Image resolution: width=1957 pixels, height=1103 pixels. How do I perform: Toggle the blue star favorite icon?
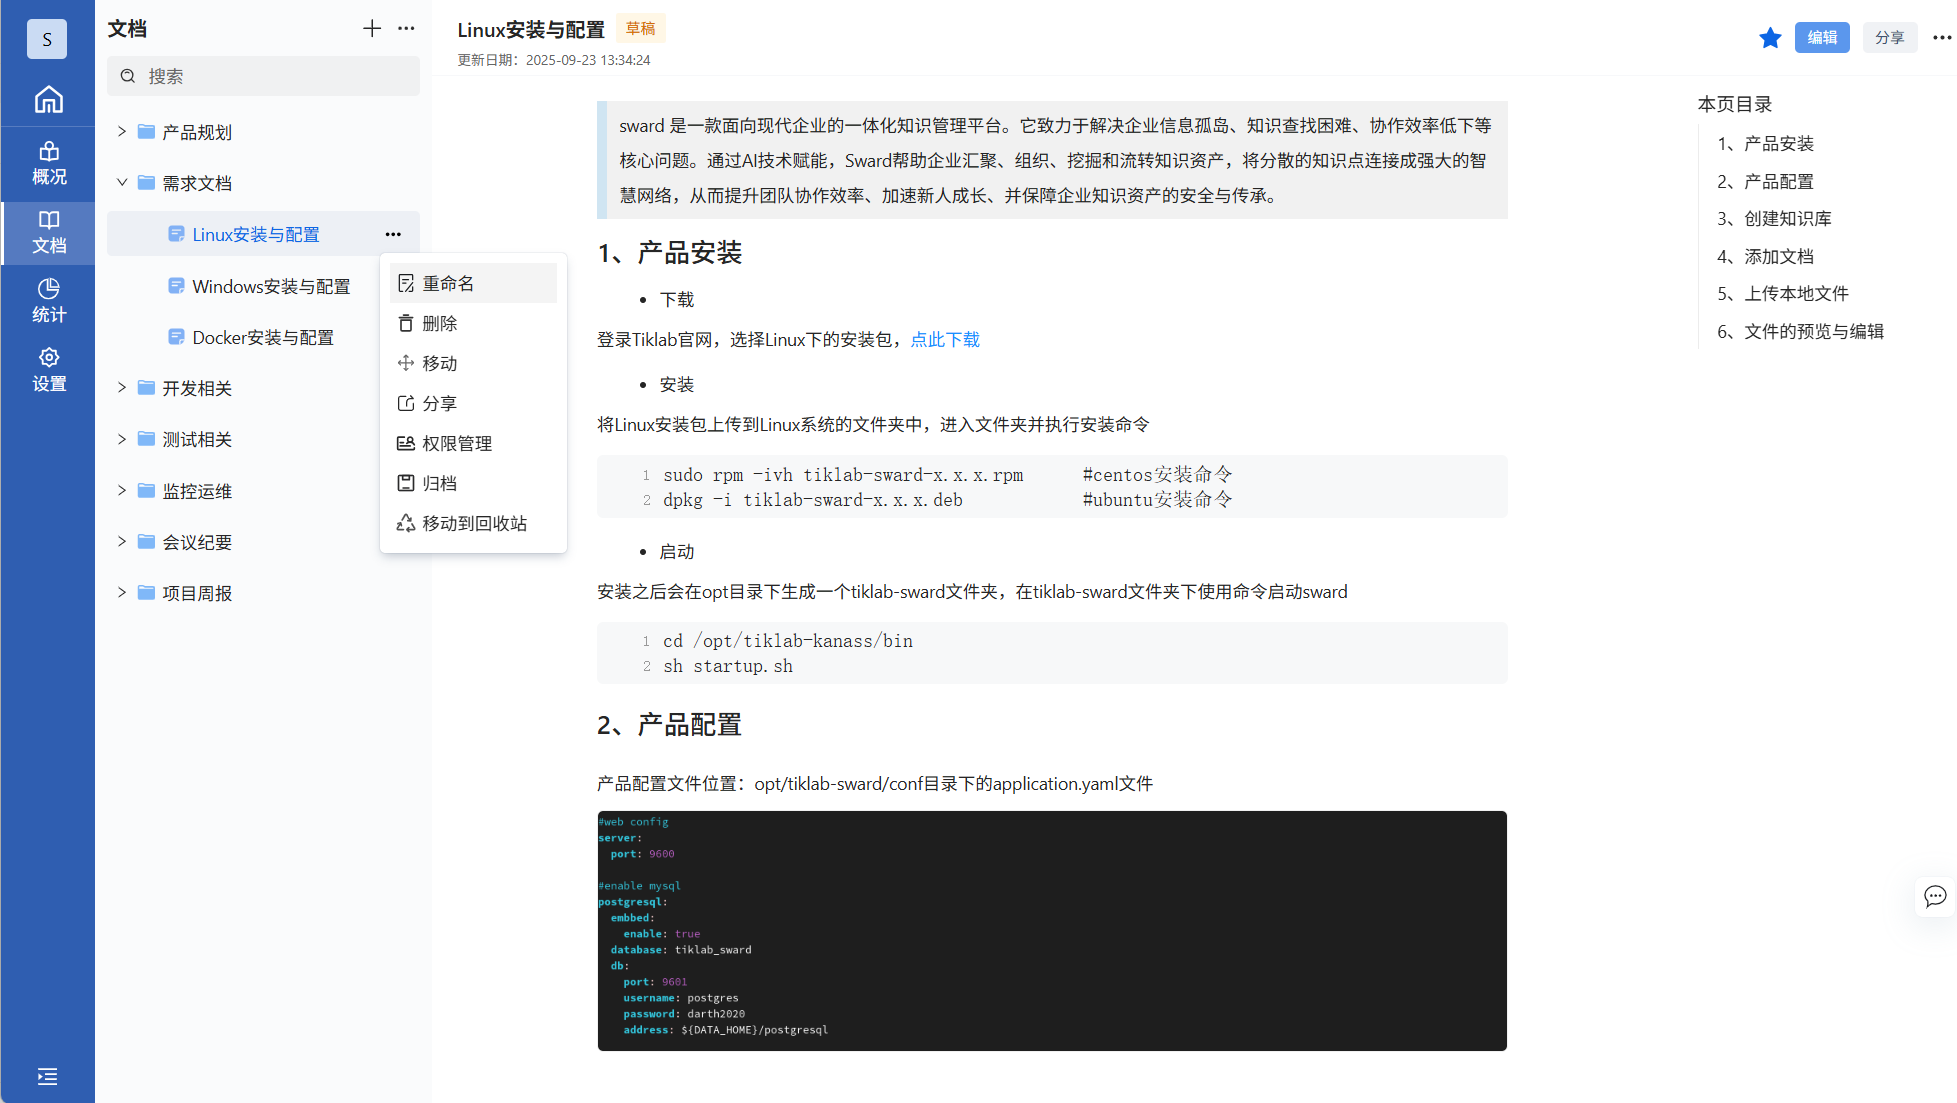[x=1769, y=38]
